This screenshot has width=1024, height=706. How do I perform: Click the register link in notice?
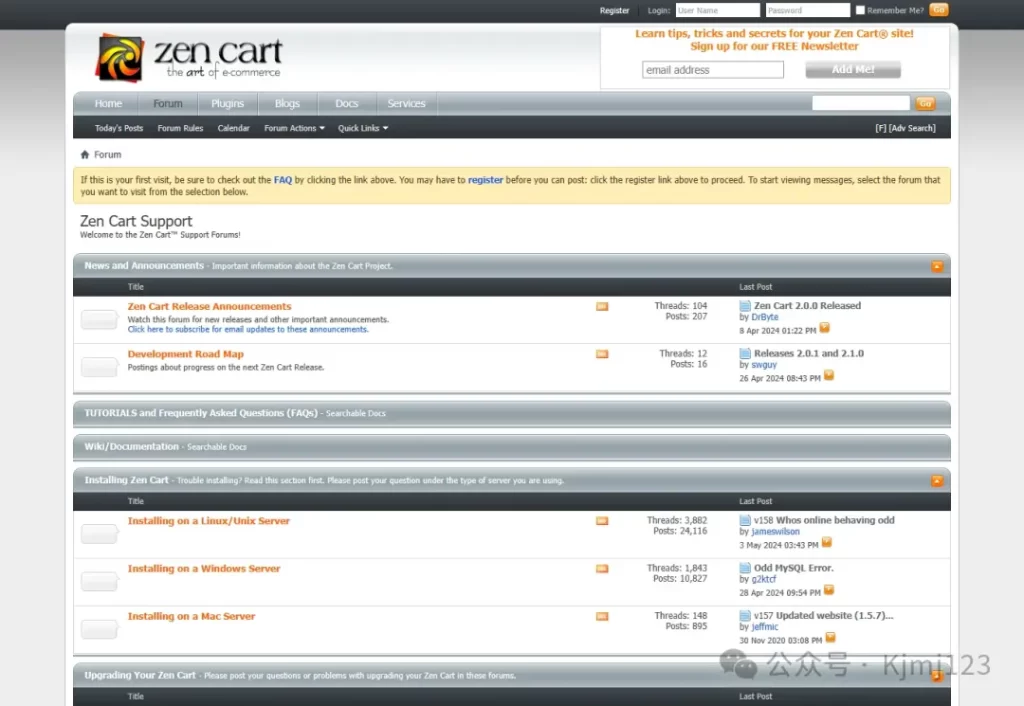click(485, 180)
